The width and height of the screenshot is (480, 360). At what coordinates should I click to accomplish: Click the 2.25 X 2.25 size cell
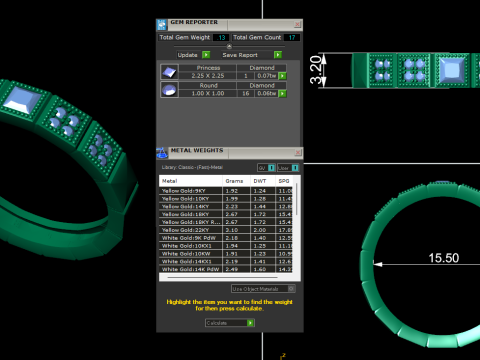click(x=208, y=76)
